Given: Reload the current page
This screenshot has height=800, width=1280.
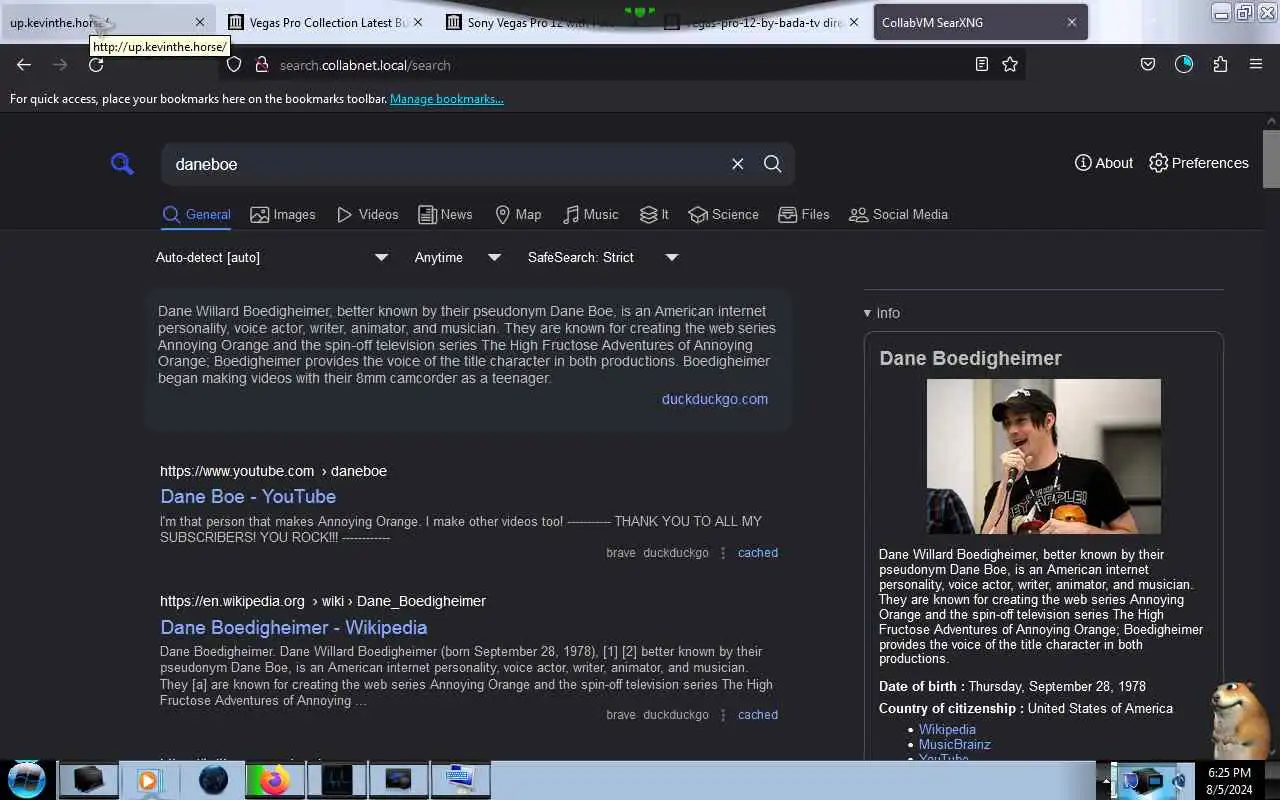Looking at the screenshot, I should point(96,65).
